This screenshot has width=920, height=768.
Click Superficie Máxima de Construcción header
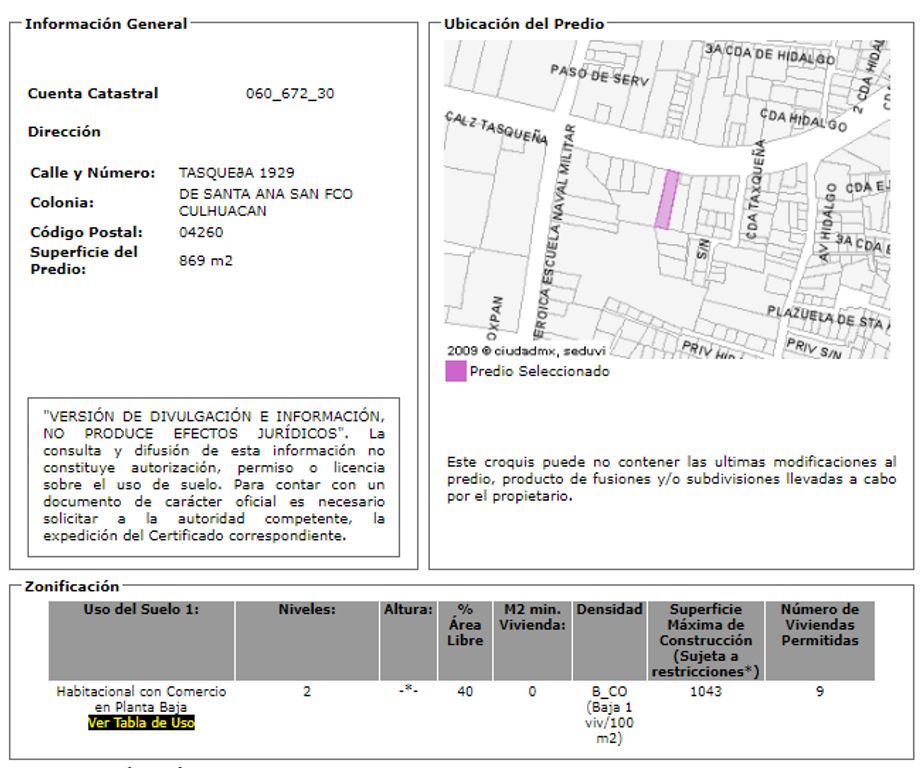click(x=706, y=640)
